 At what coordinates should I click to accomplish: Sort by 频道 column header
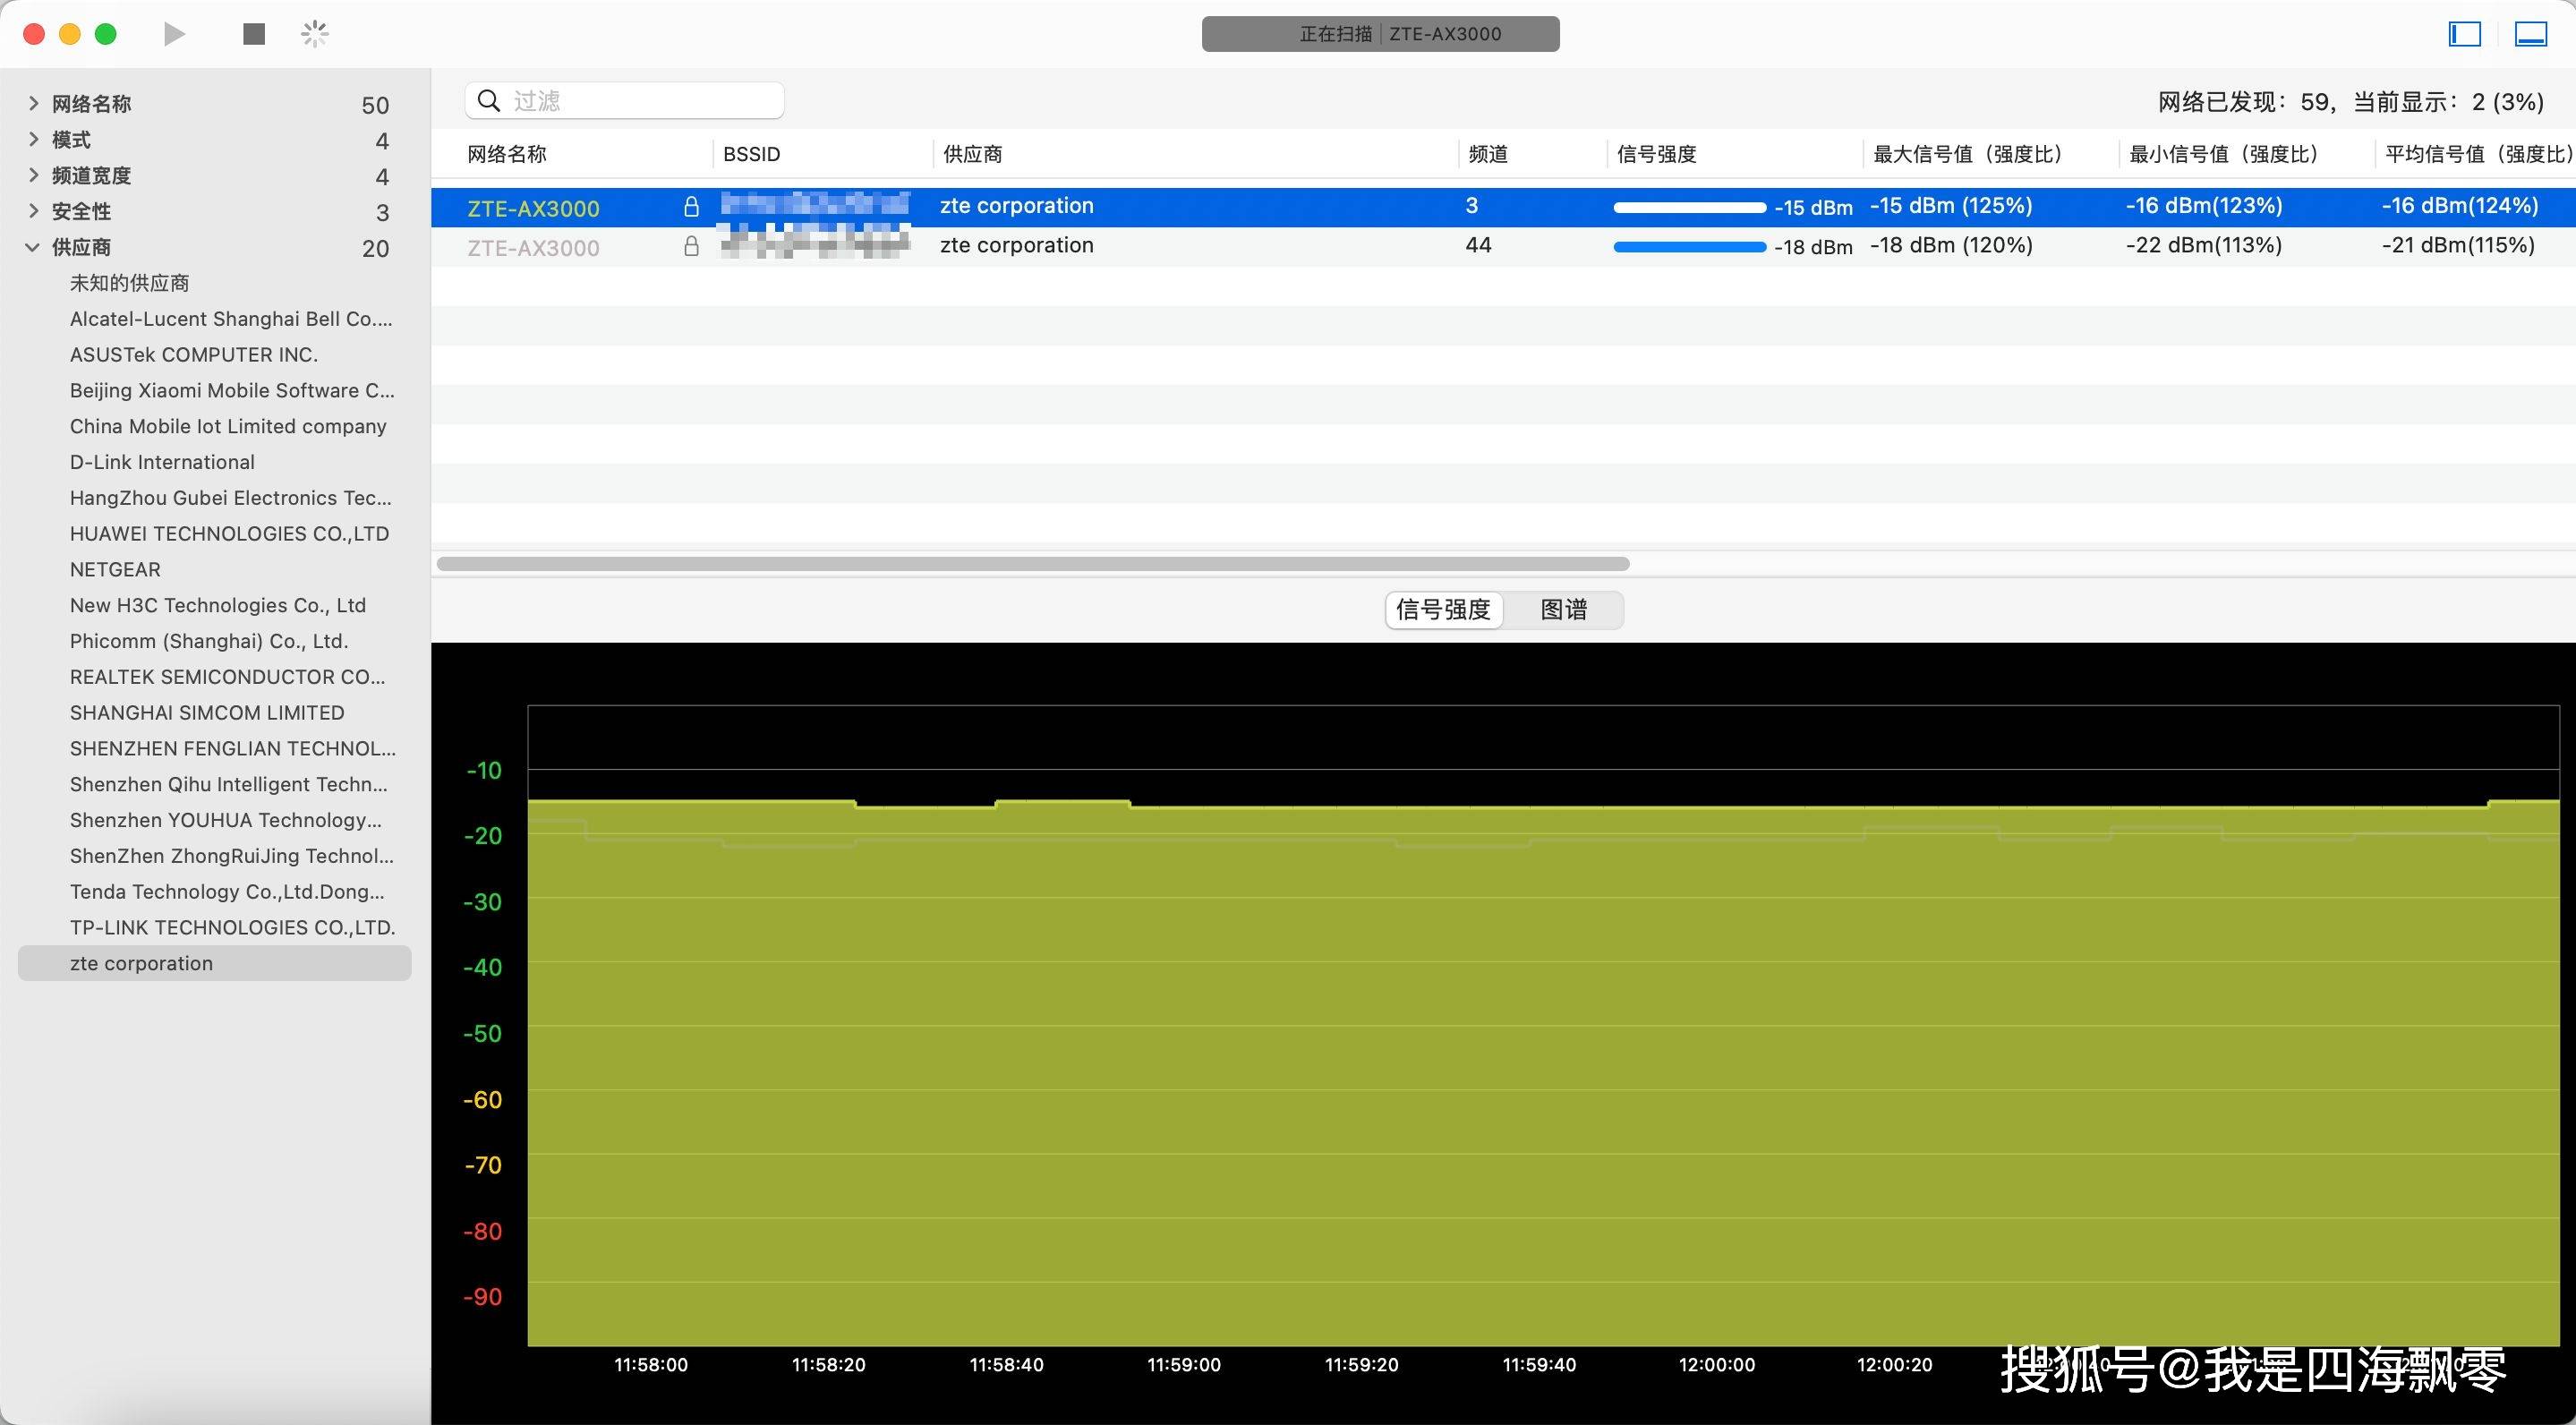pos(1488,154)
